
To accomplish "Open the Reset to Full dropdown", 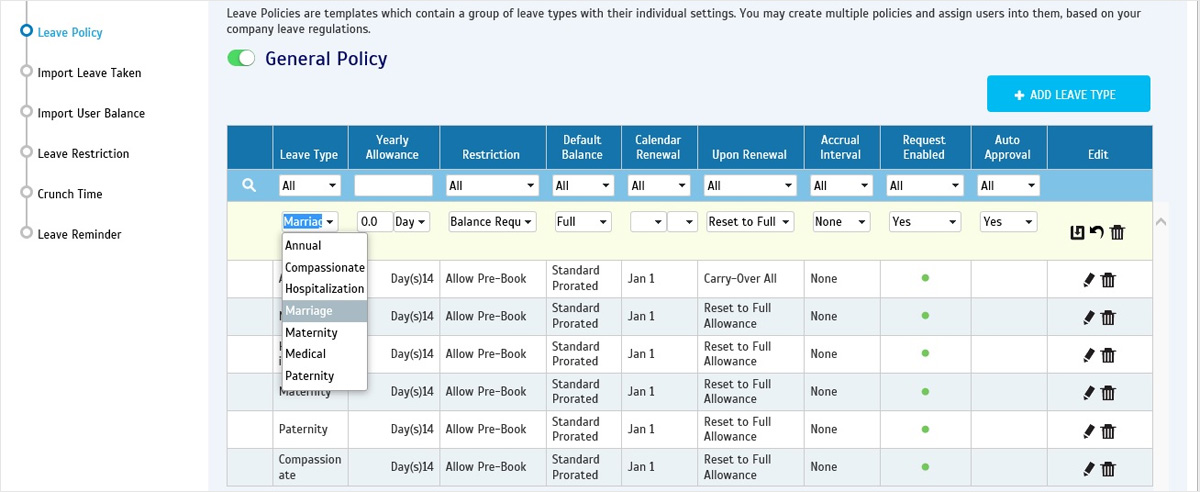I will (750, 222).
